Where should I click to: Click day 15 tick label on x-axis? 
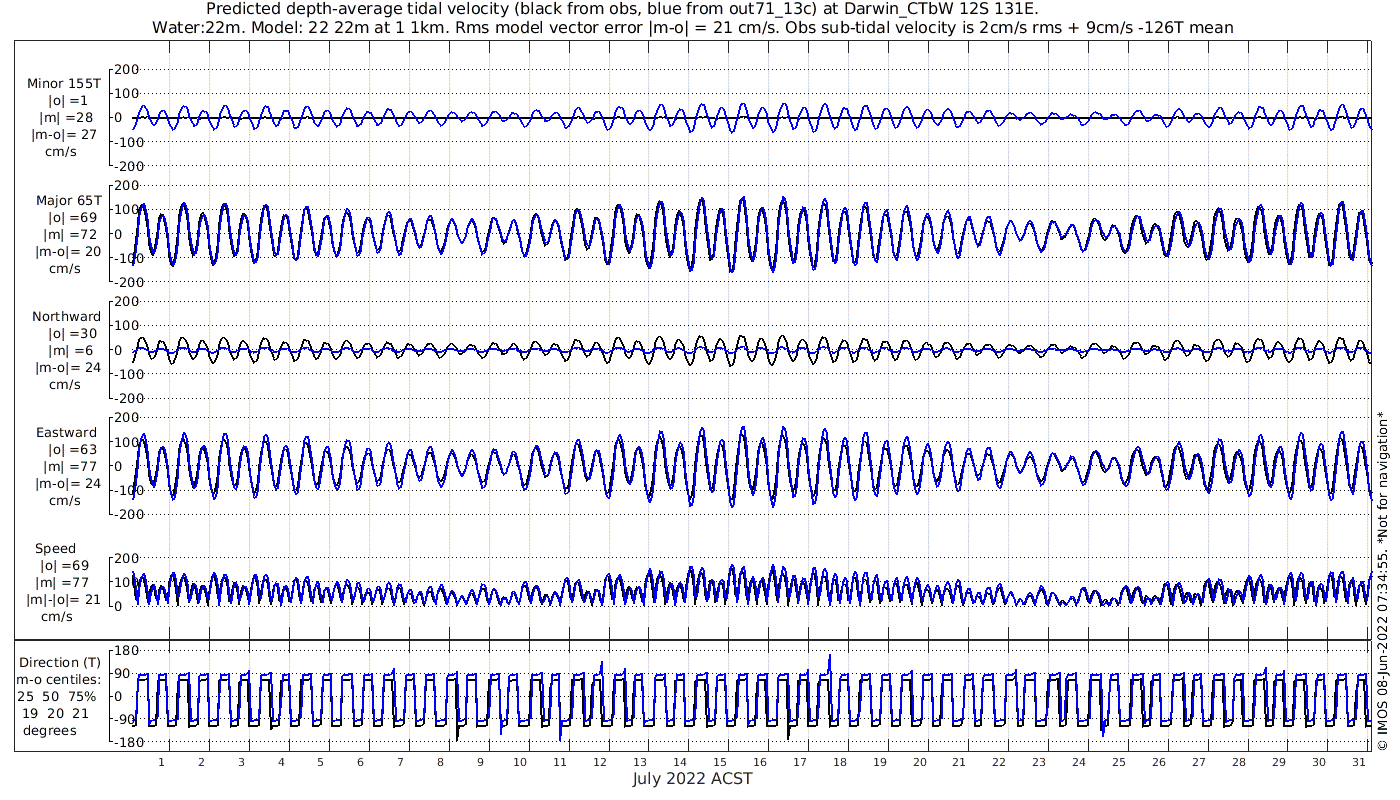click(720, 763)
